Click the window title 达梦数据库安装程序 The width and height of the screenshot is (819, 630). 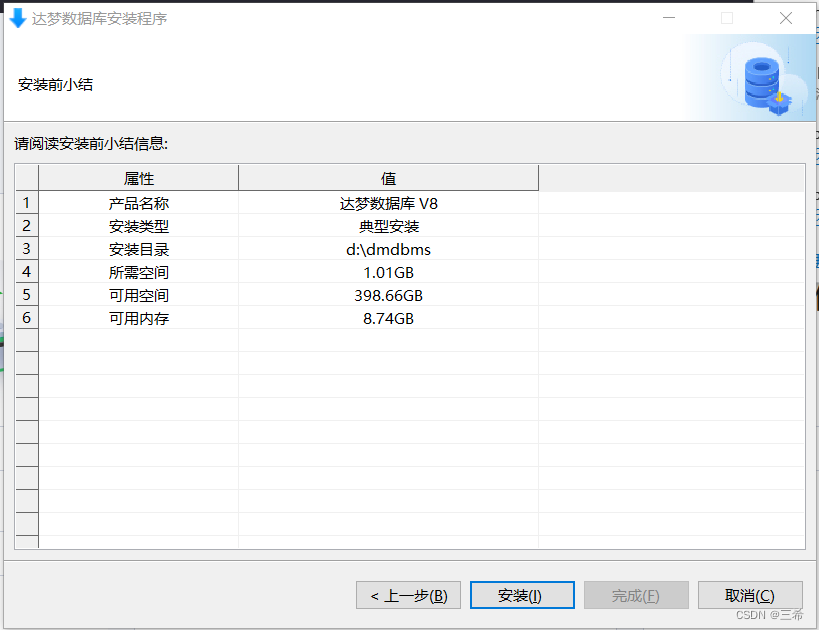tap(99, 19)
